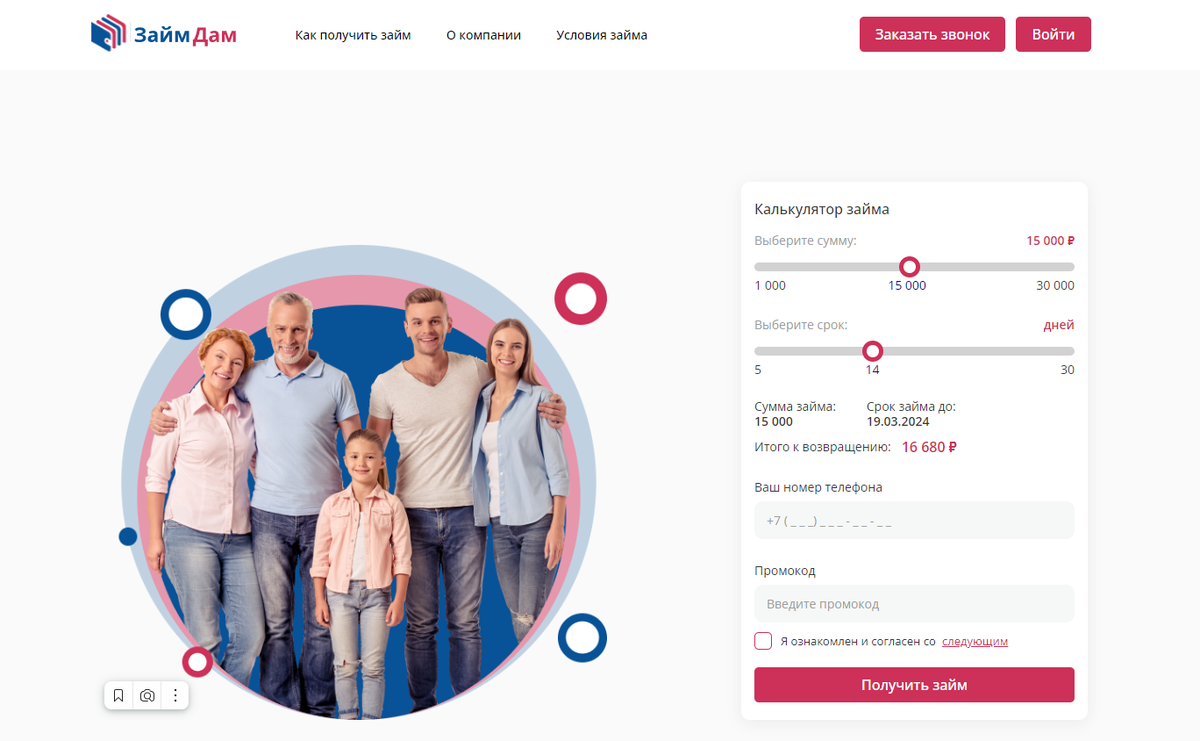The height and width of the screenshot is (741, 1200).
Task: Open the следующим terms link
Action: coord(975,642)
